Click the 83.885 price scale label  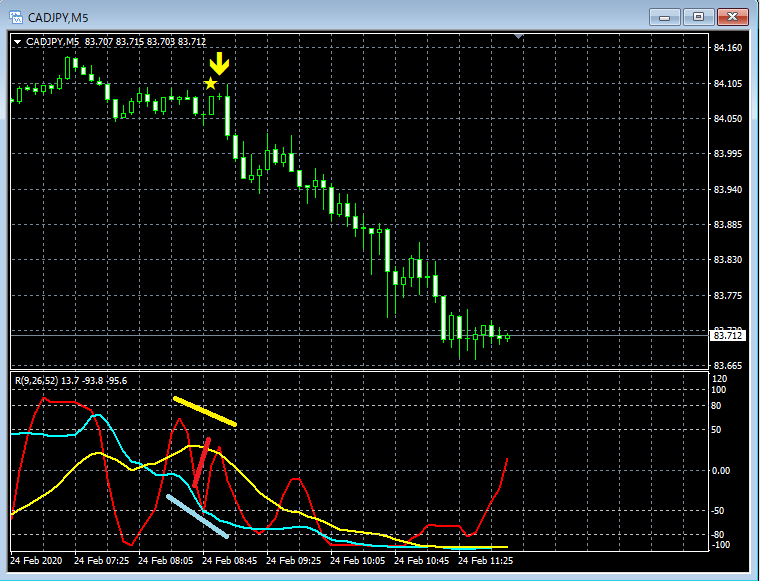click(x=728, y=225)
